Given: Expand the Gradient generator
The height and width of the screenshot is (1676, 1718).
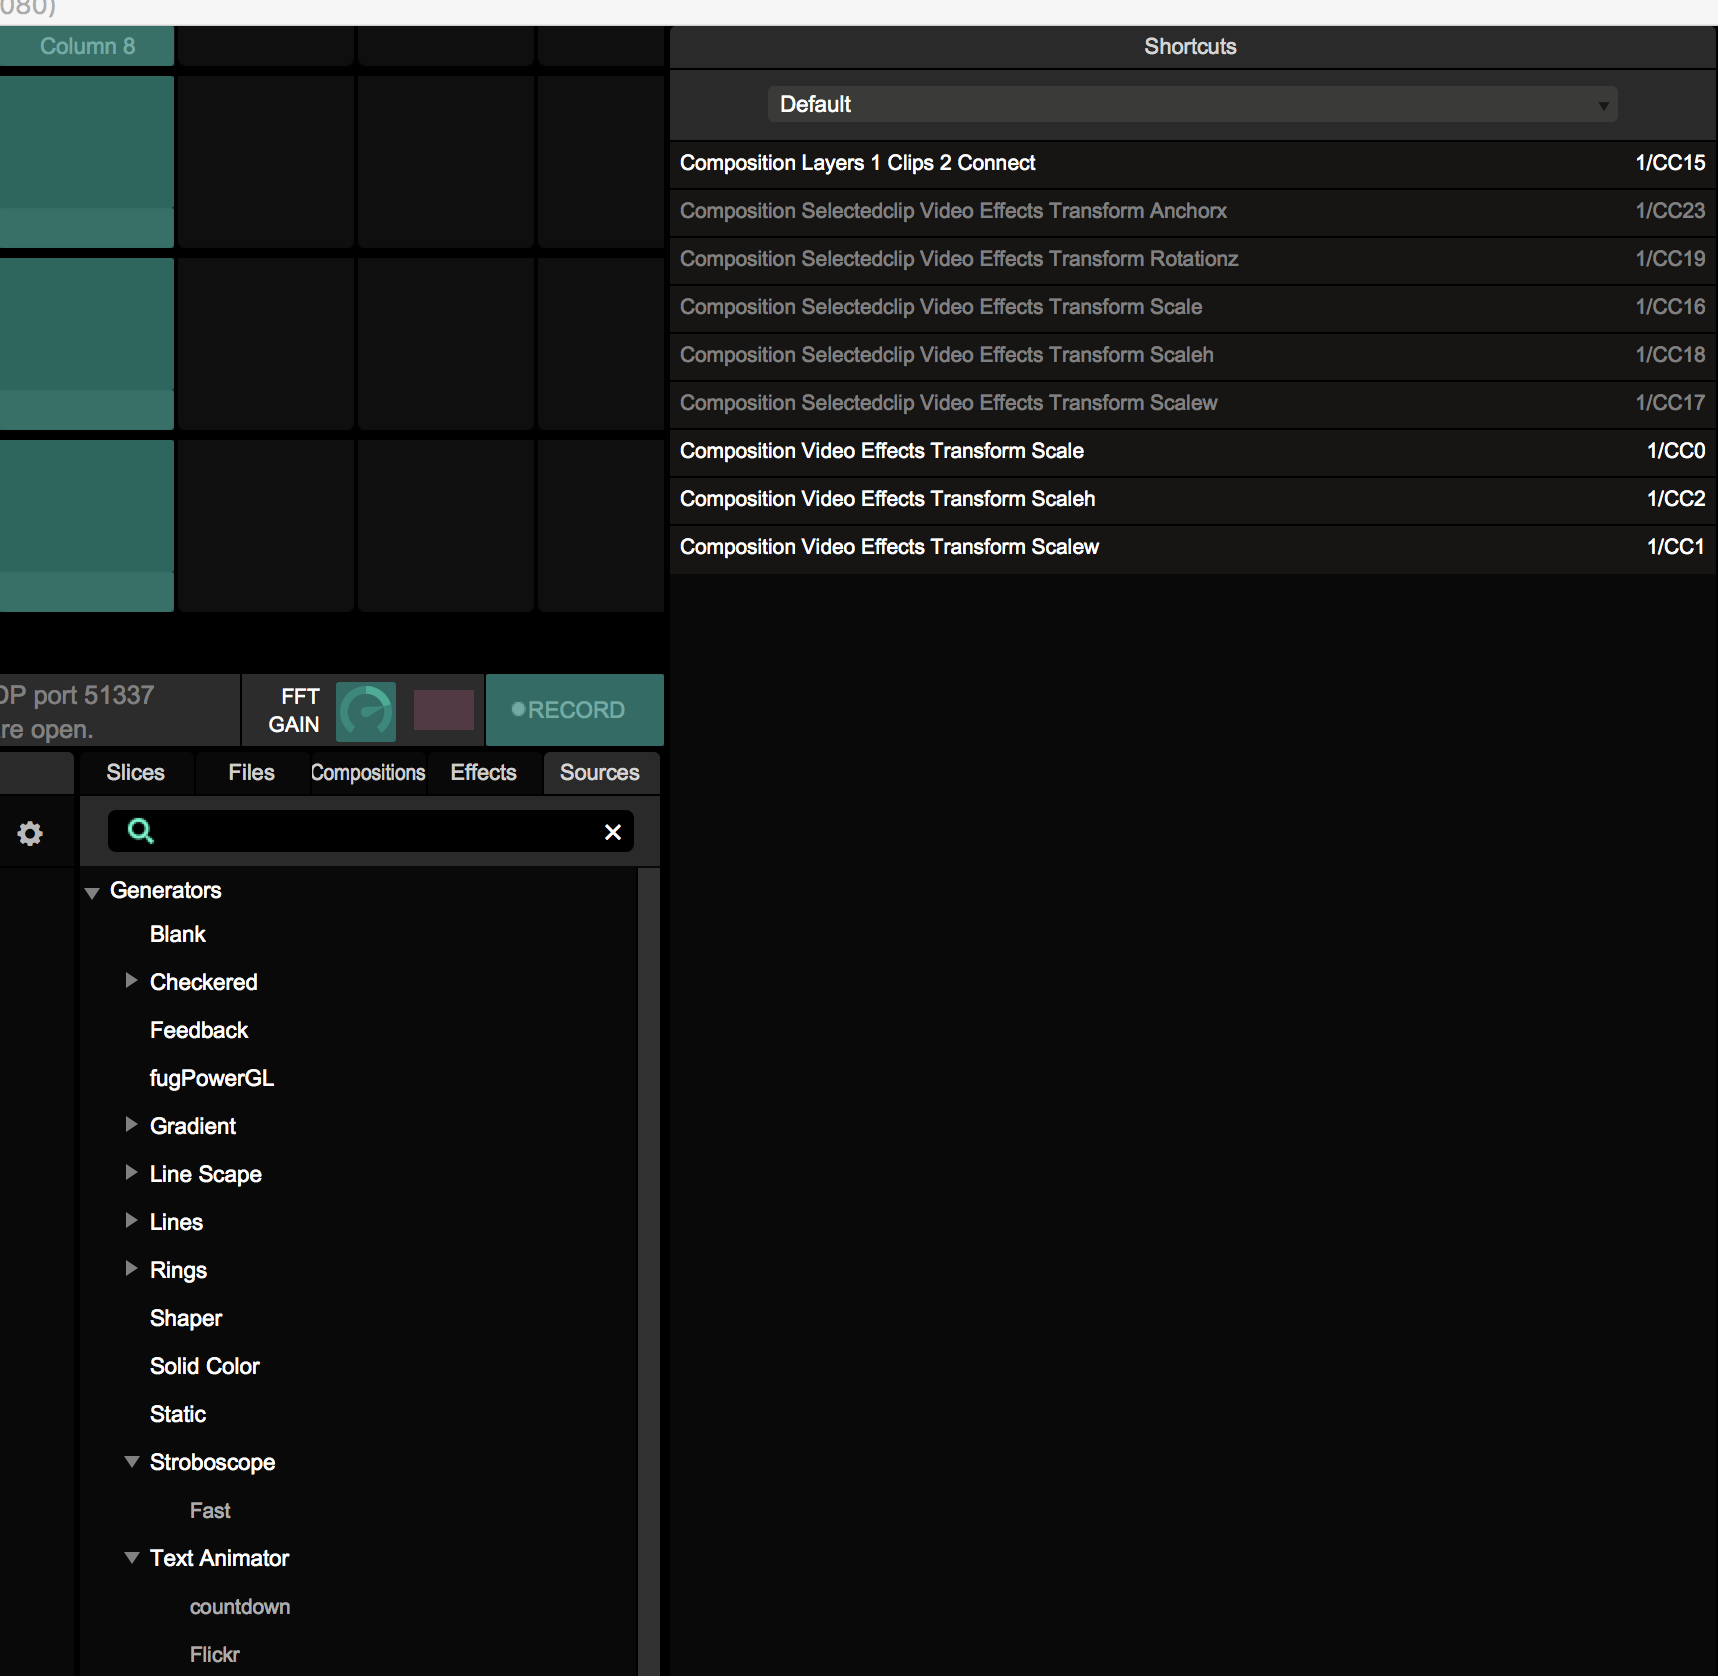Looking at the screenshot, I should pos(131,1125).
